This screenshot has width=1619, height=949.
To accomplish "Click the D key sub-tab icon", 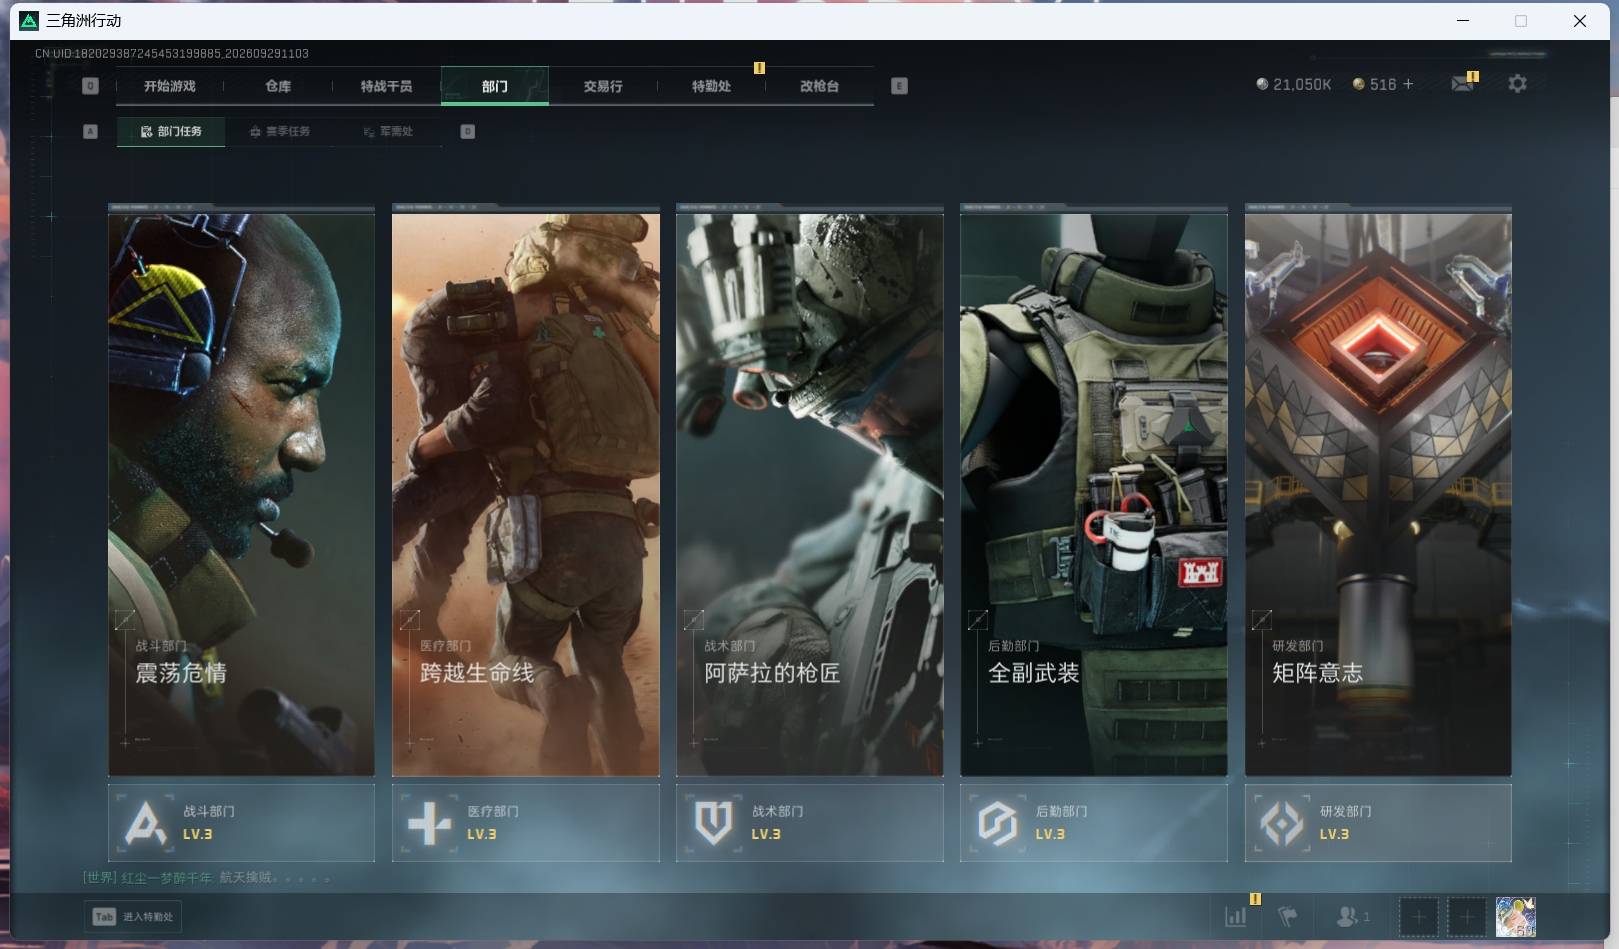I will 467,131.
